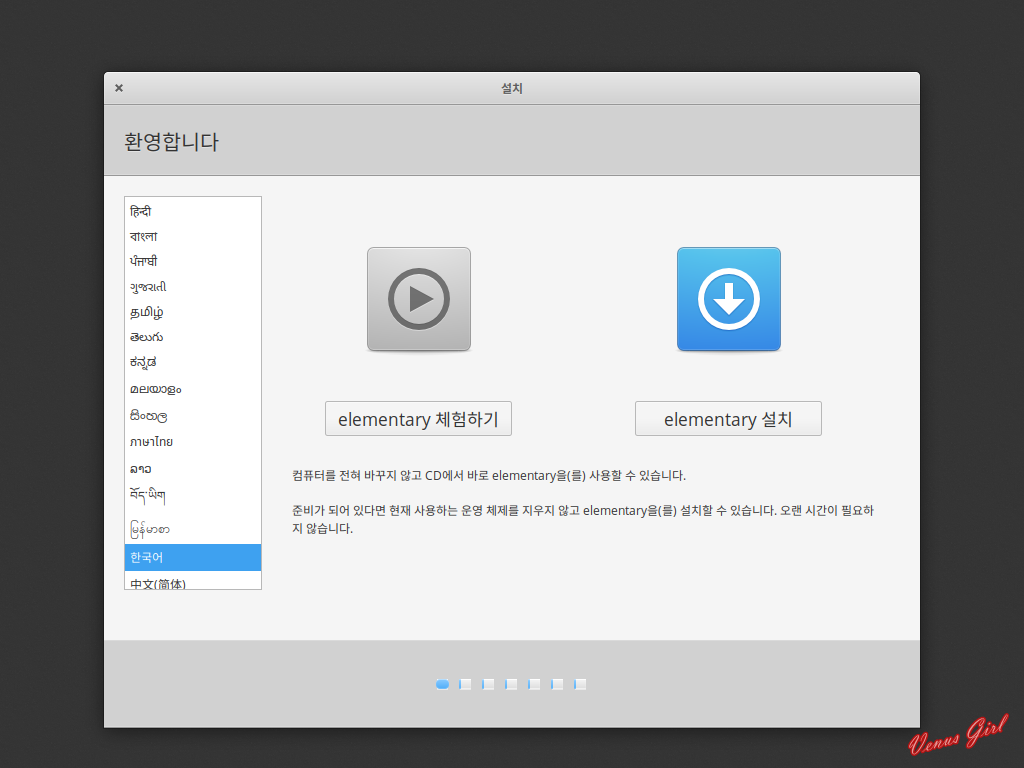This screenshot has width=1024, height=768.
Task: Select മലയാളം in the language list
Action: click(193, 389)
